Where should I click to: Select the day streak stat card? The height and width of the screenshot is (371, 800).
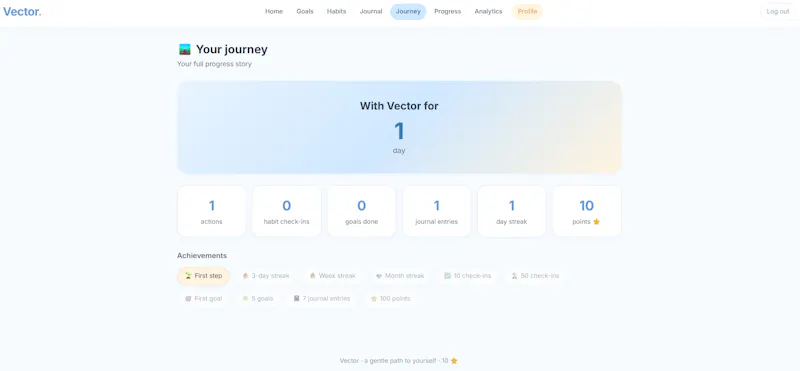(x=512, y=211)
